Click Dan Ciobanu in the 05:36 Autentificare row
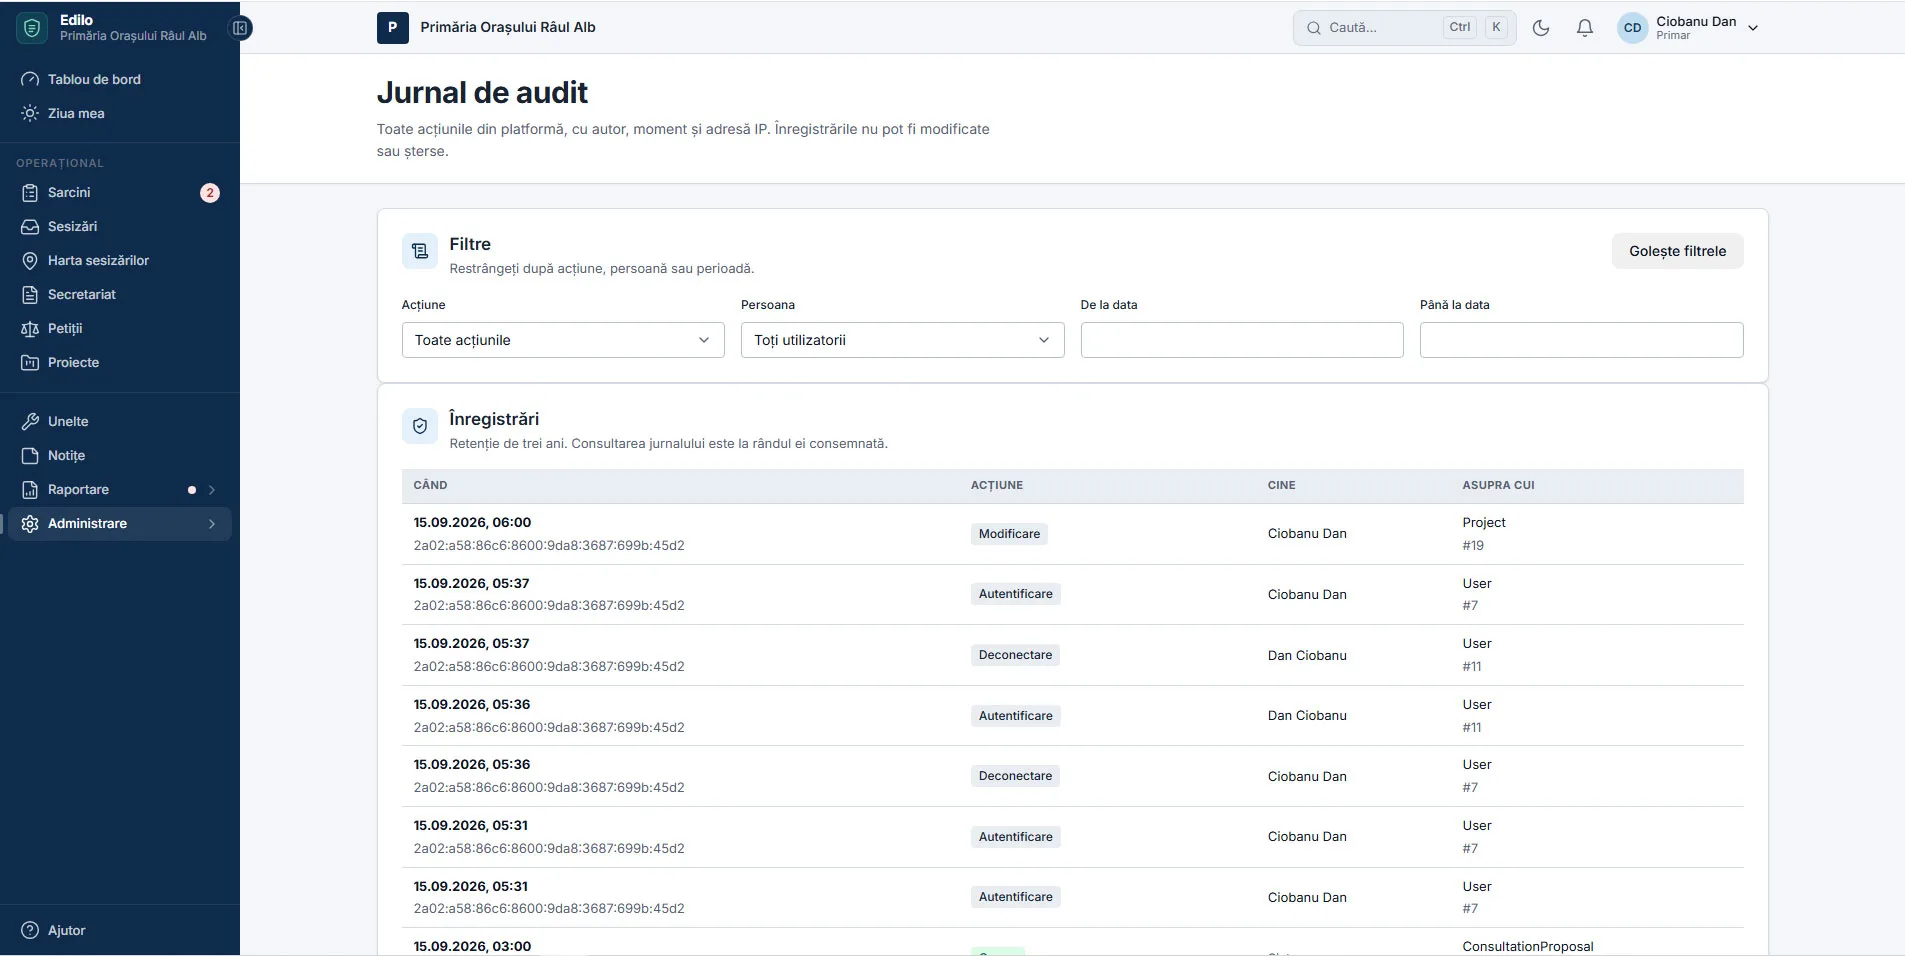 (x=1307, y=715)
